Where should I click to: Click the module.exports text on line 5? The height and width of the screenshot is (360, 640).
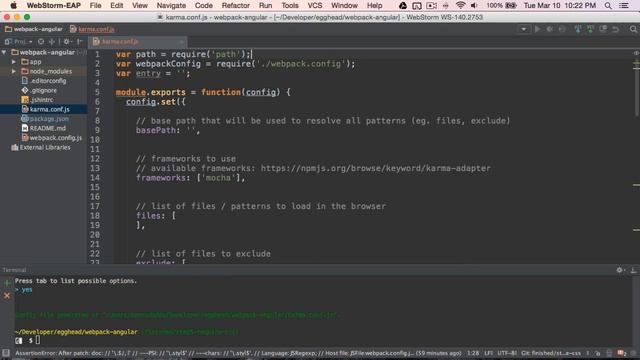tap(151, 92)
